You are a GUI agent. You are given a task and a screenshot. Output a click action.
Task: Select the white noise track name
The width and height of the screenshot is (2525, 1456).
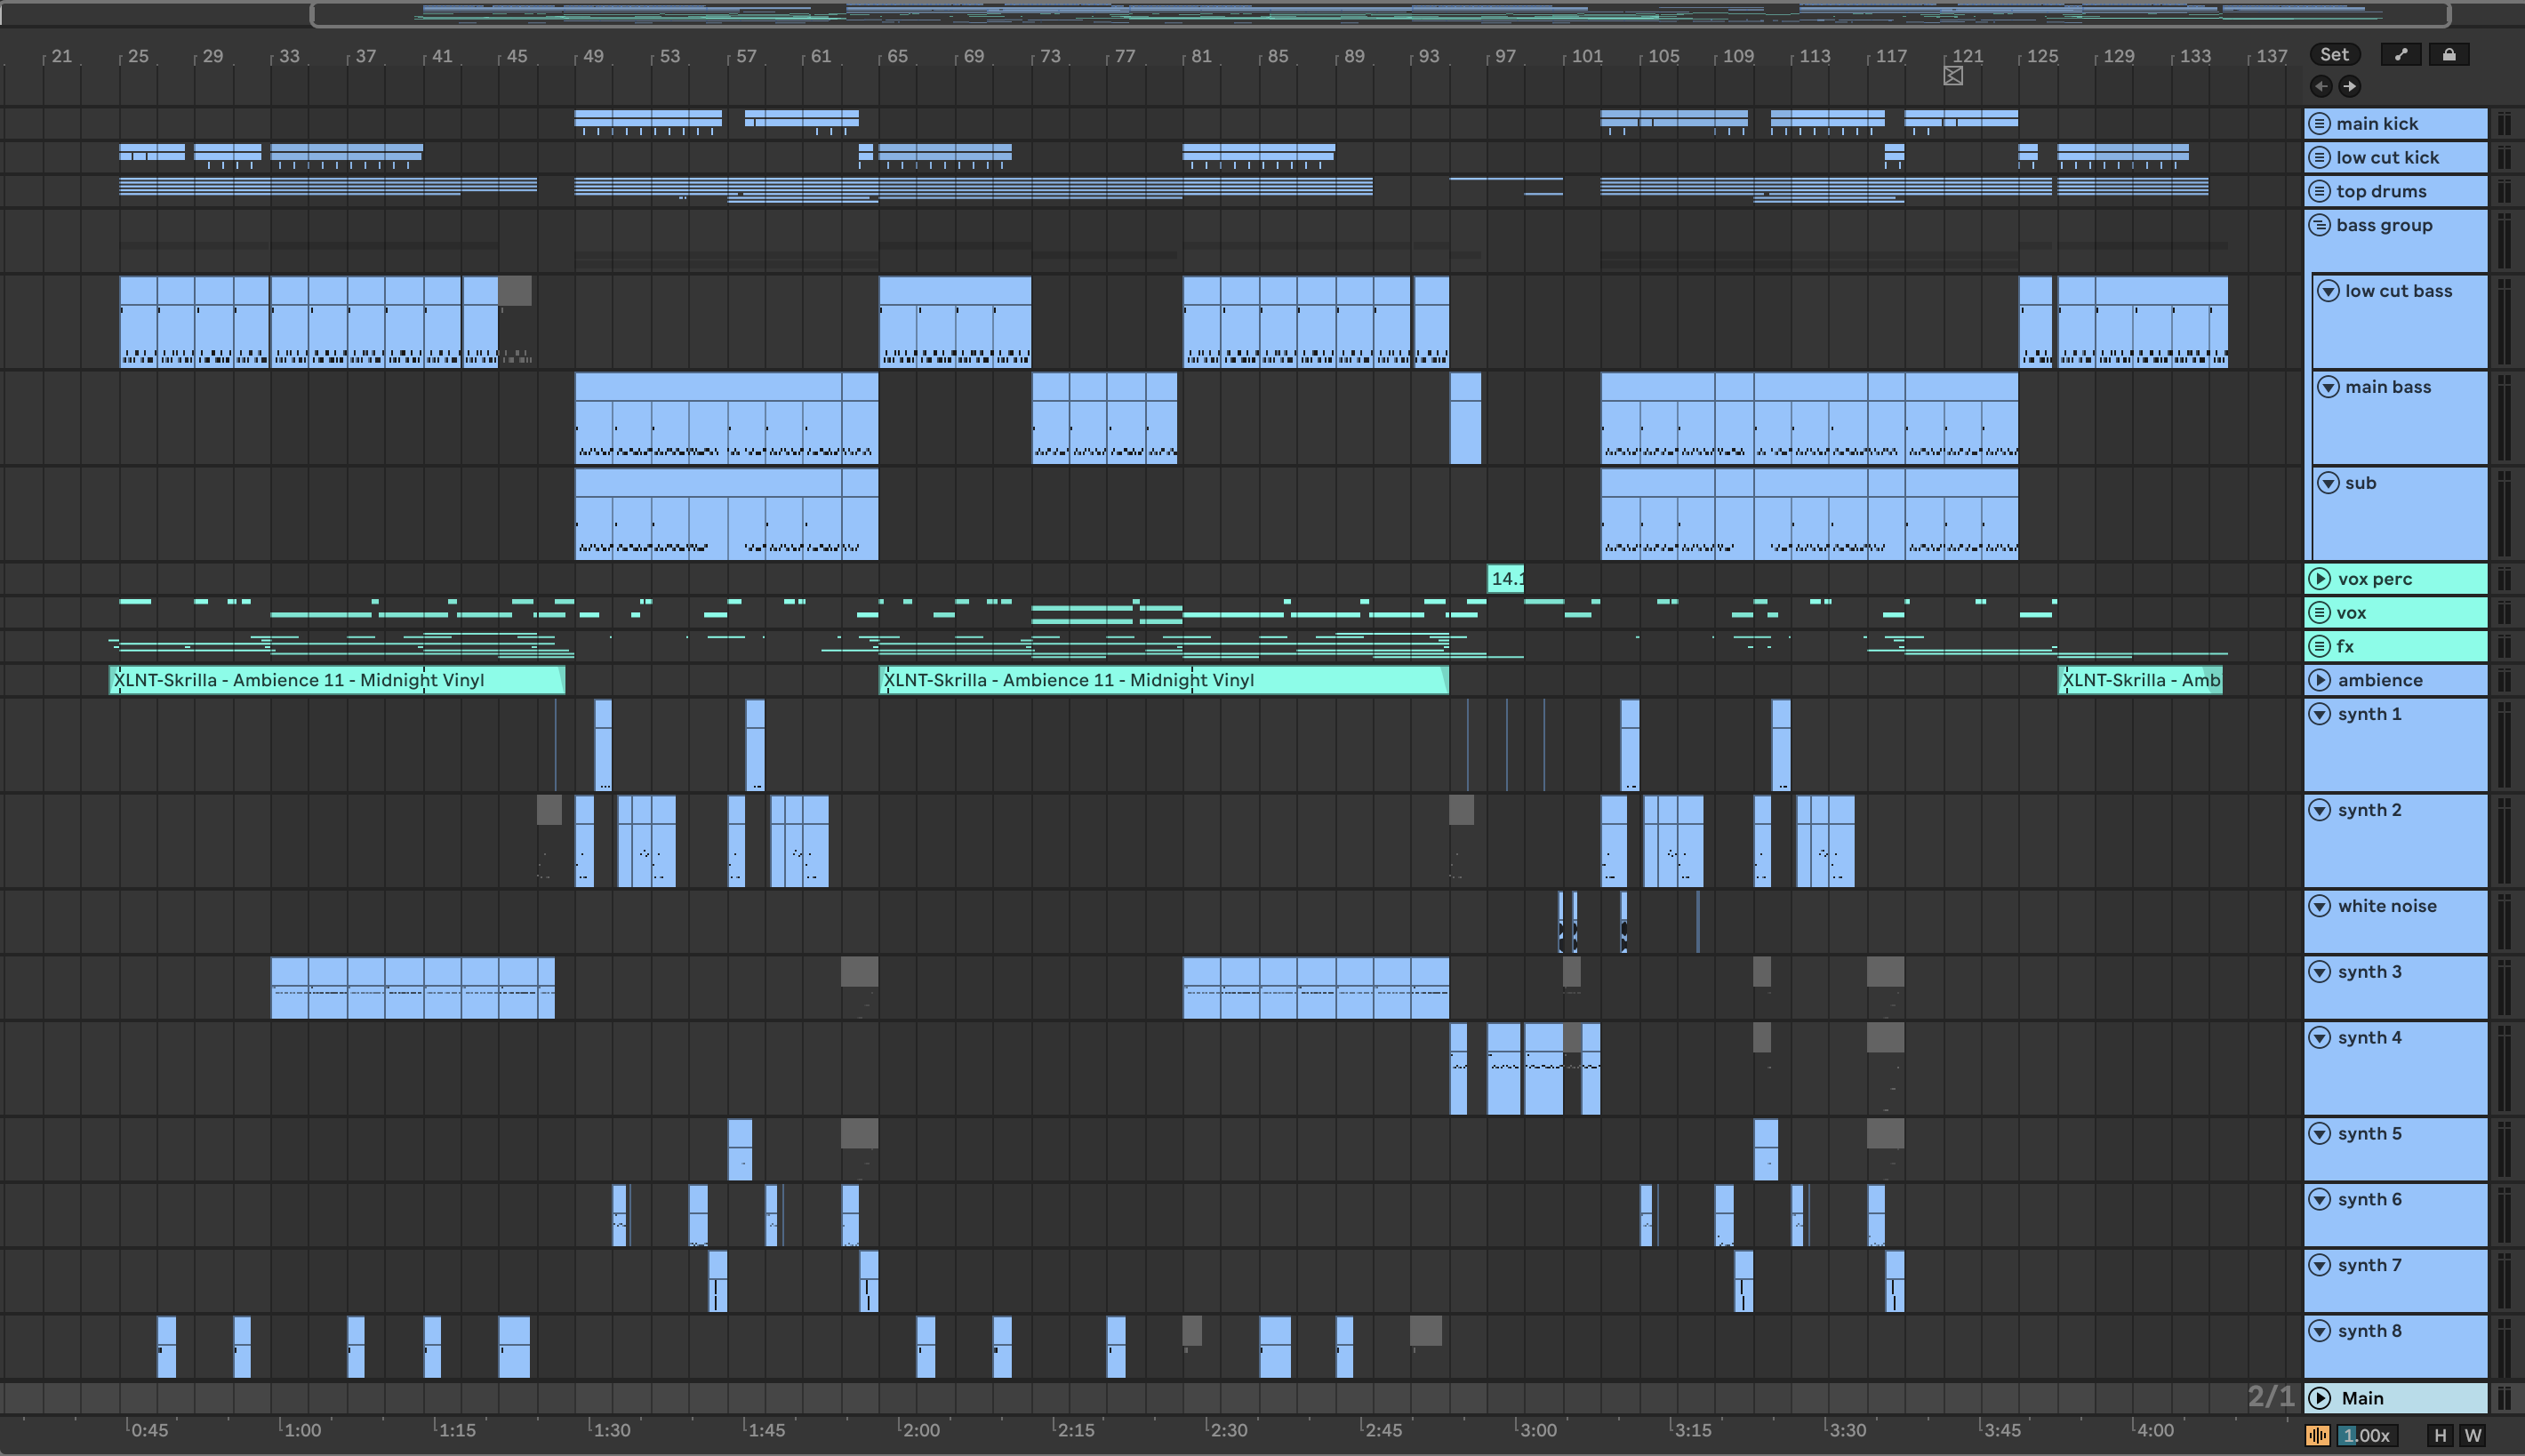pyautogui.click(x=2387, y=906)
